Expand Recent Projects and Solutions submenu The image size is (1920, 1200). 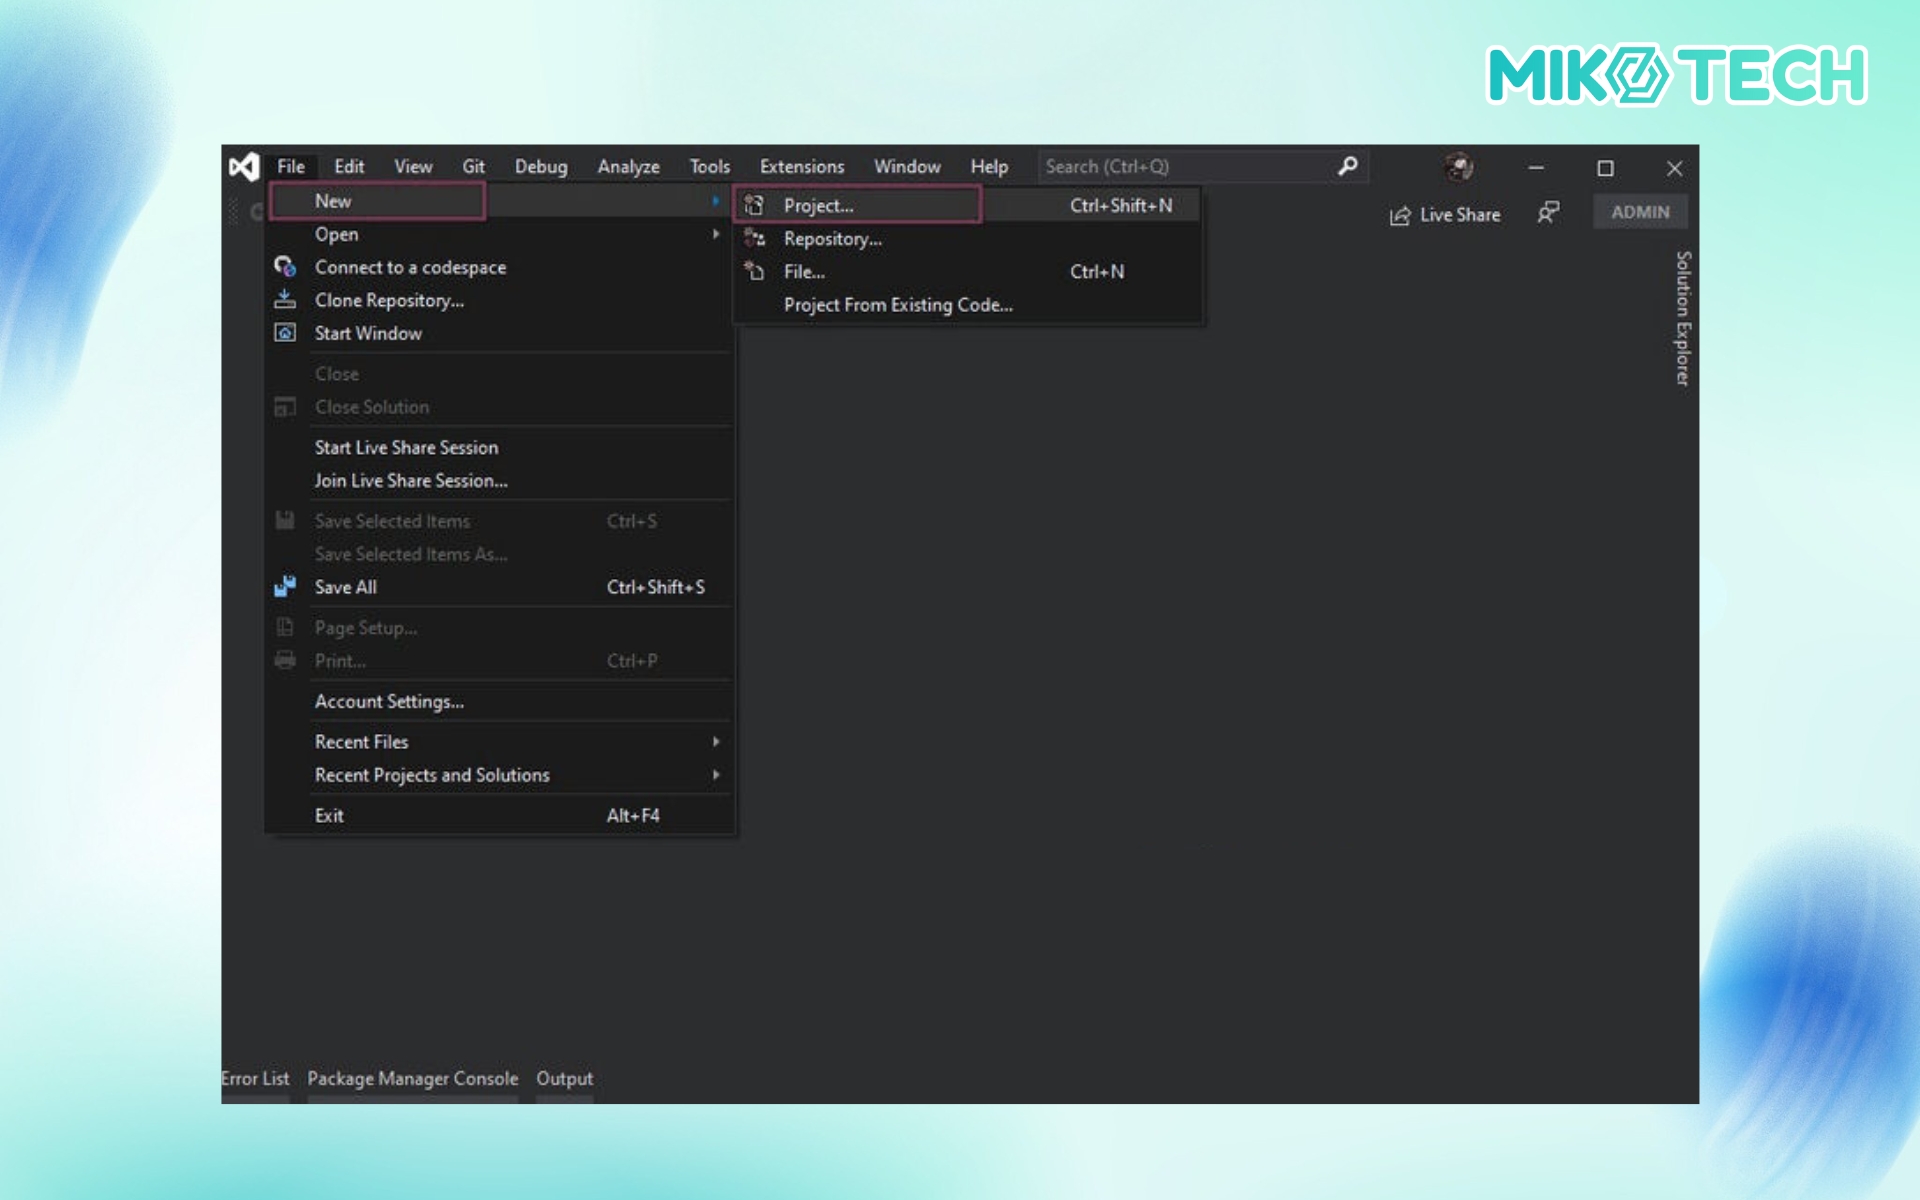point(716,775)
